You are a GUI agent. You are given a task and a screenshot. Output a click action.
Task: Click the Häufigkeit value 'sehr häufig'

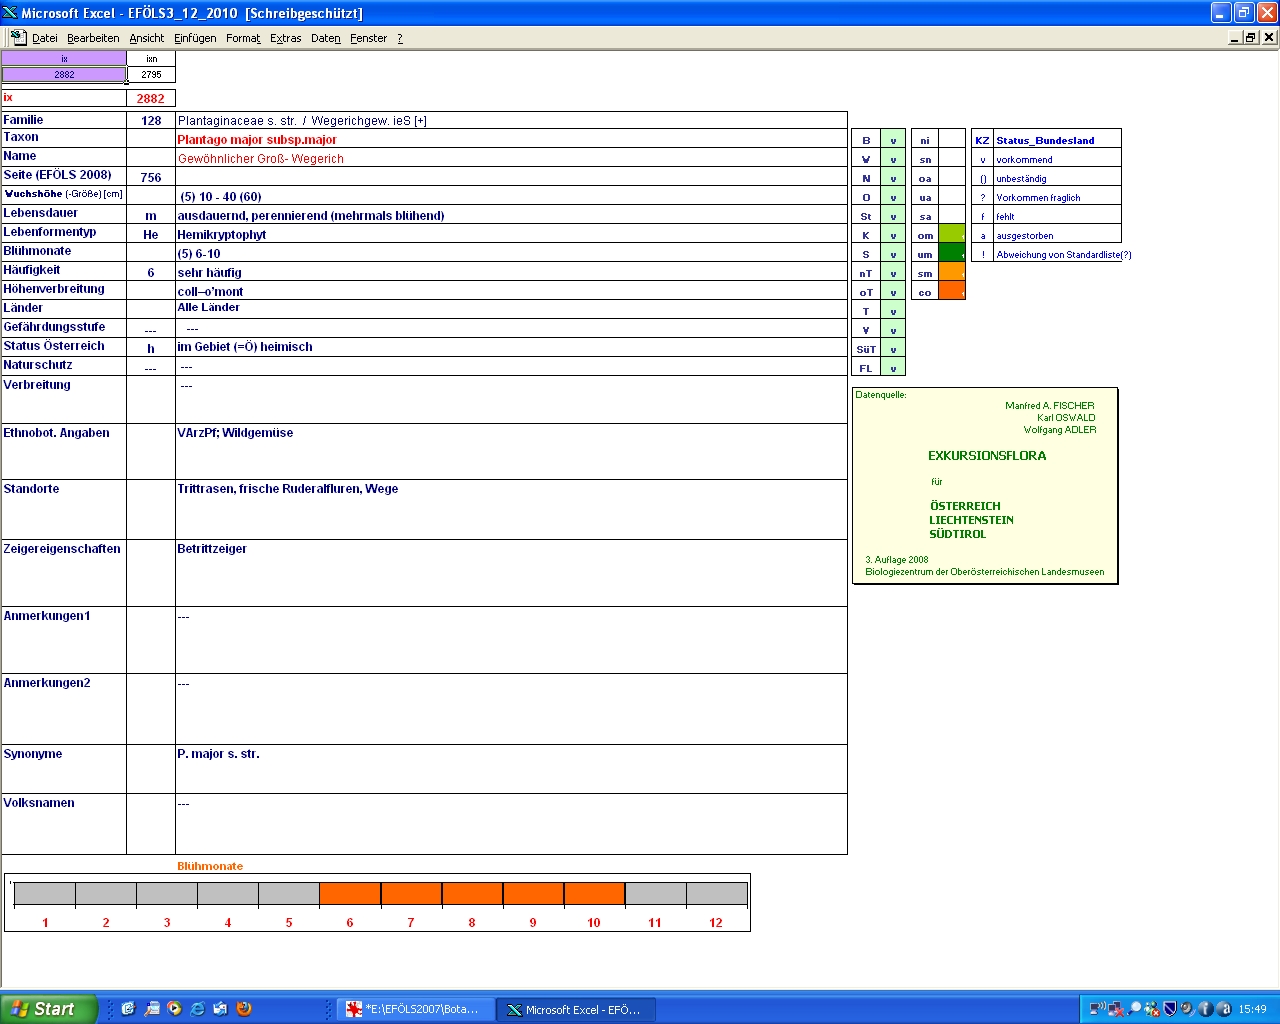[x=511, y=272]
